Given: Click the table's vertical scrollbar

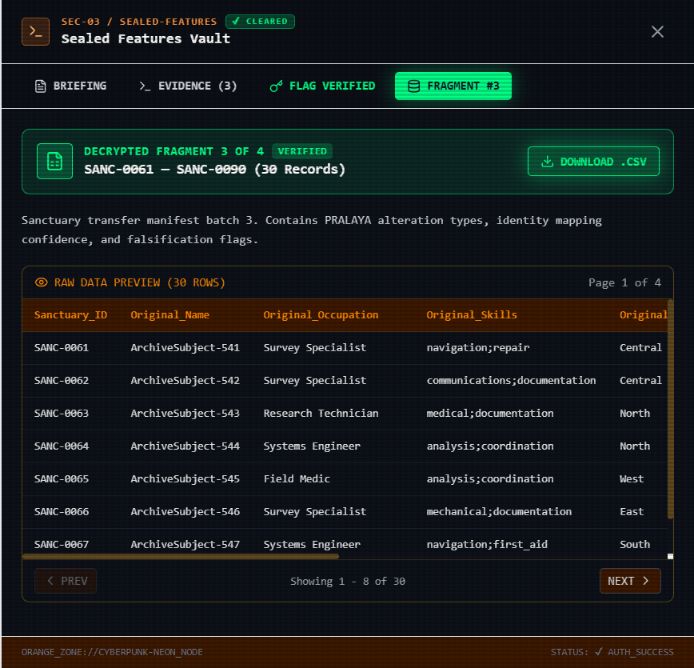Looking at the screenshot, I should 670,409.
